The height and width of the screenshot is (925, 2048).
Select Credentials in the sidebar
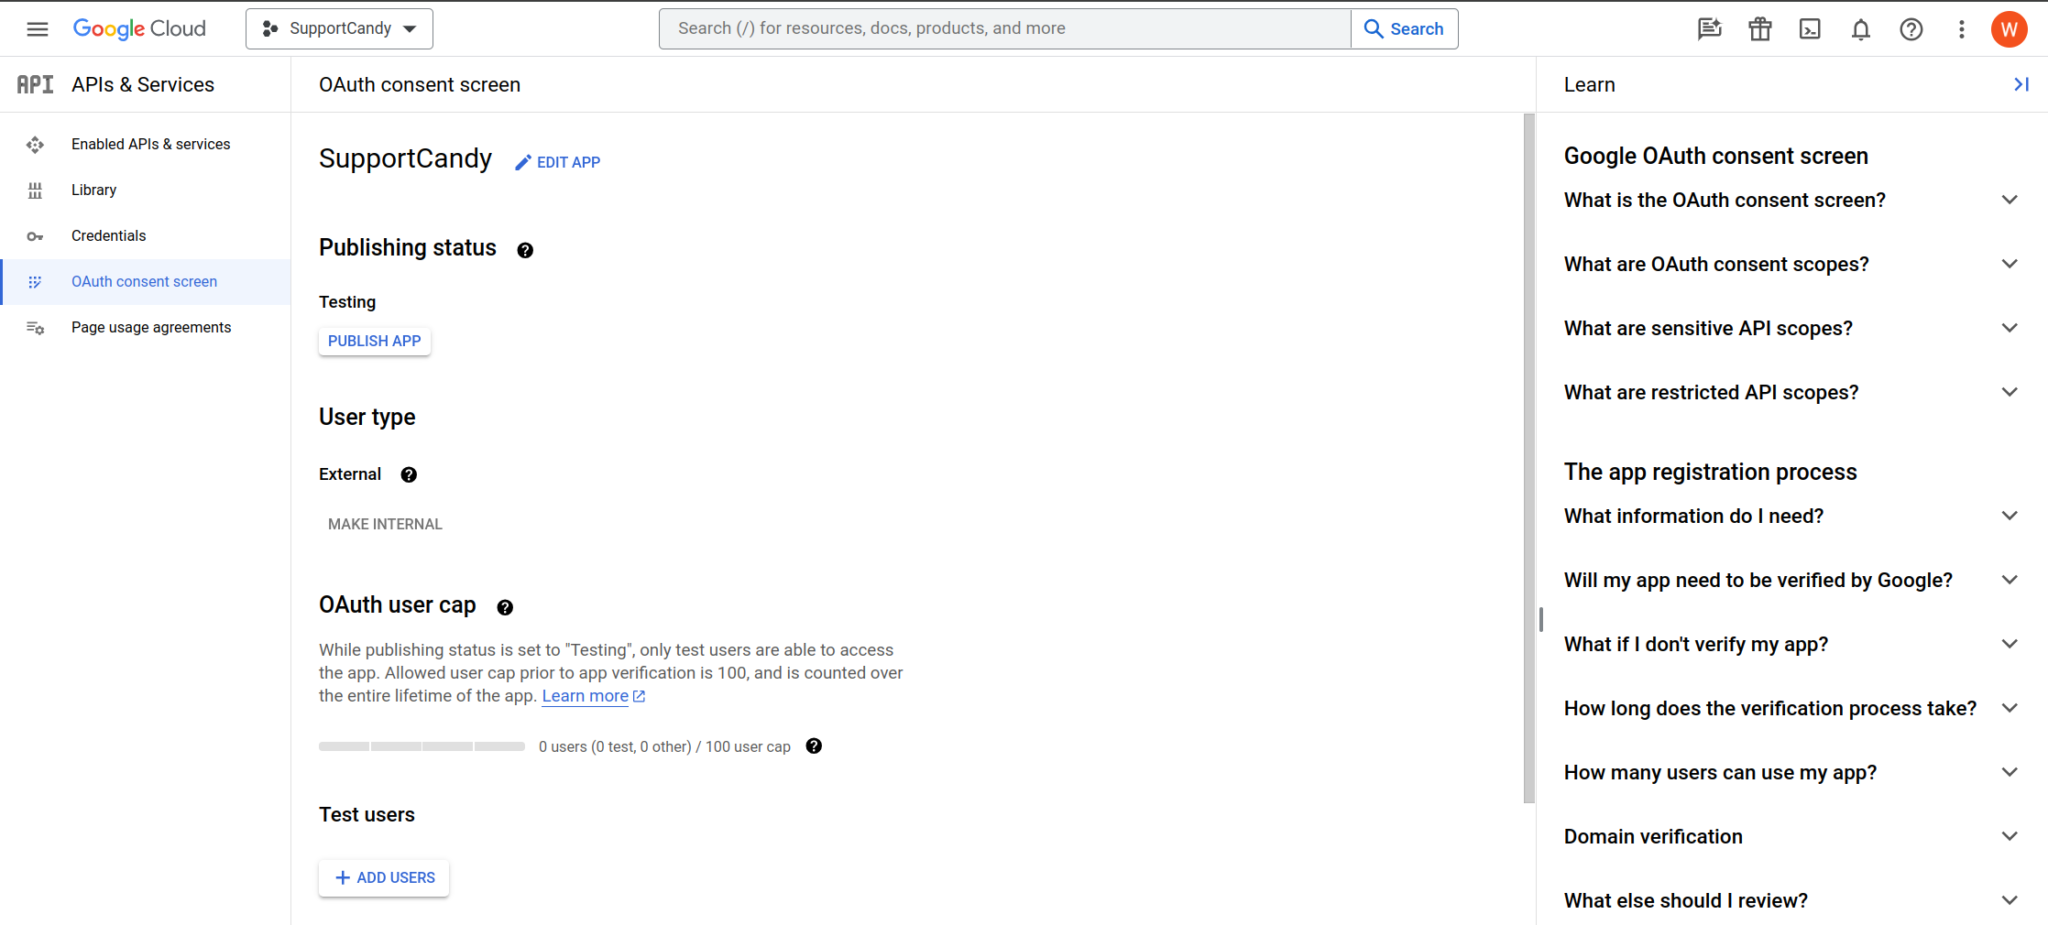(108, 235)
